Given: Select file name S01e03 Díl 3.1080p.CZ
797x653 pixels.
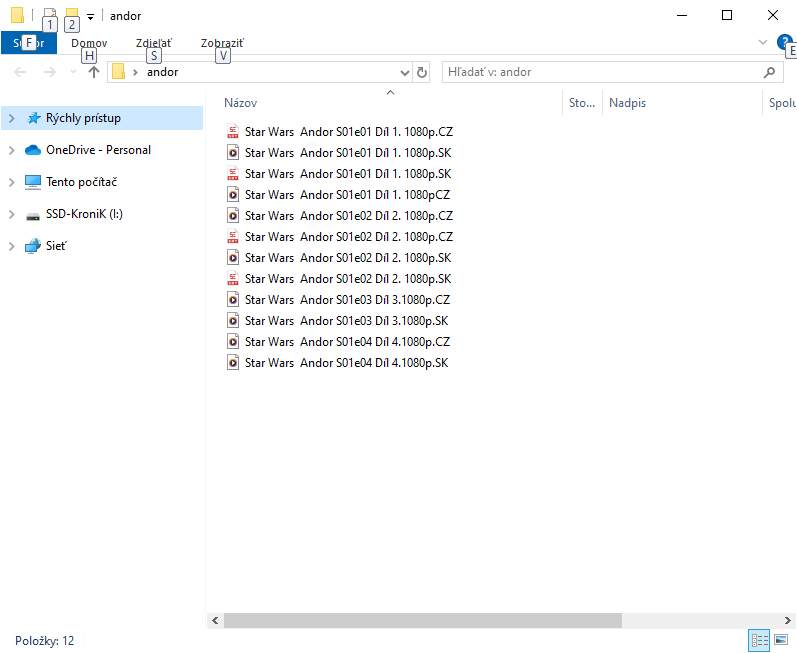Looking at the screenshot, I should [x=347, y=300].
